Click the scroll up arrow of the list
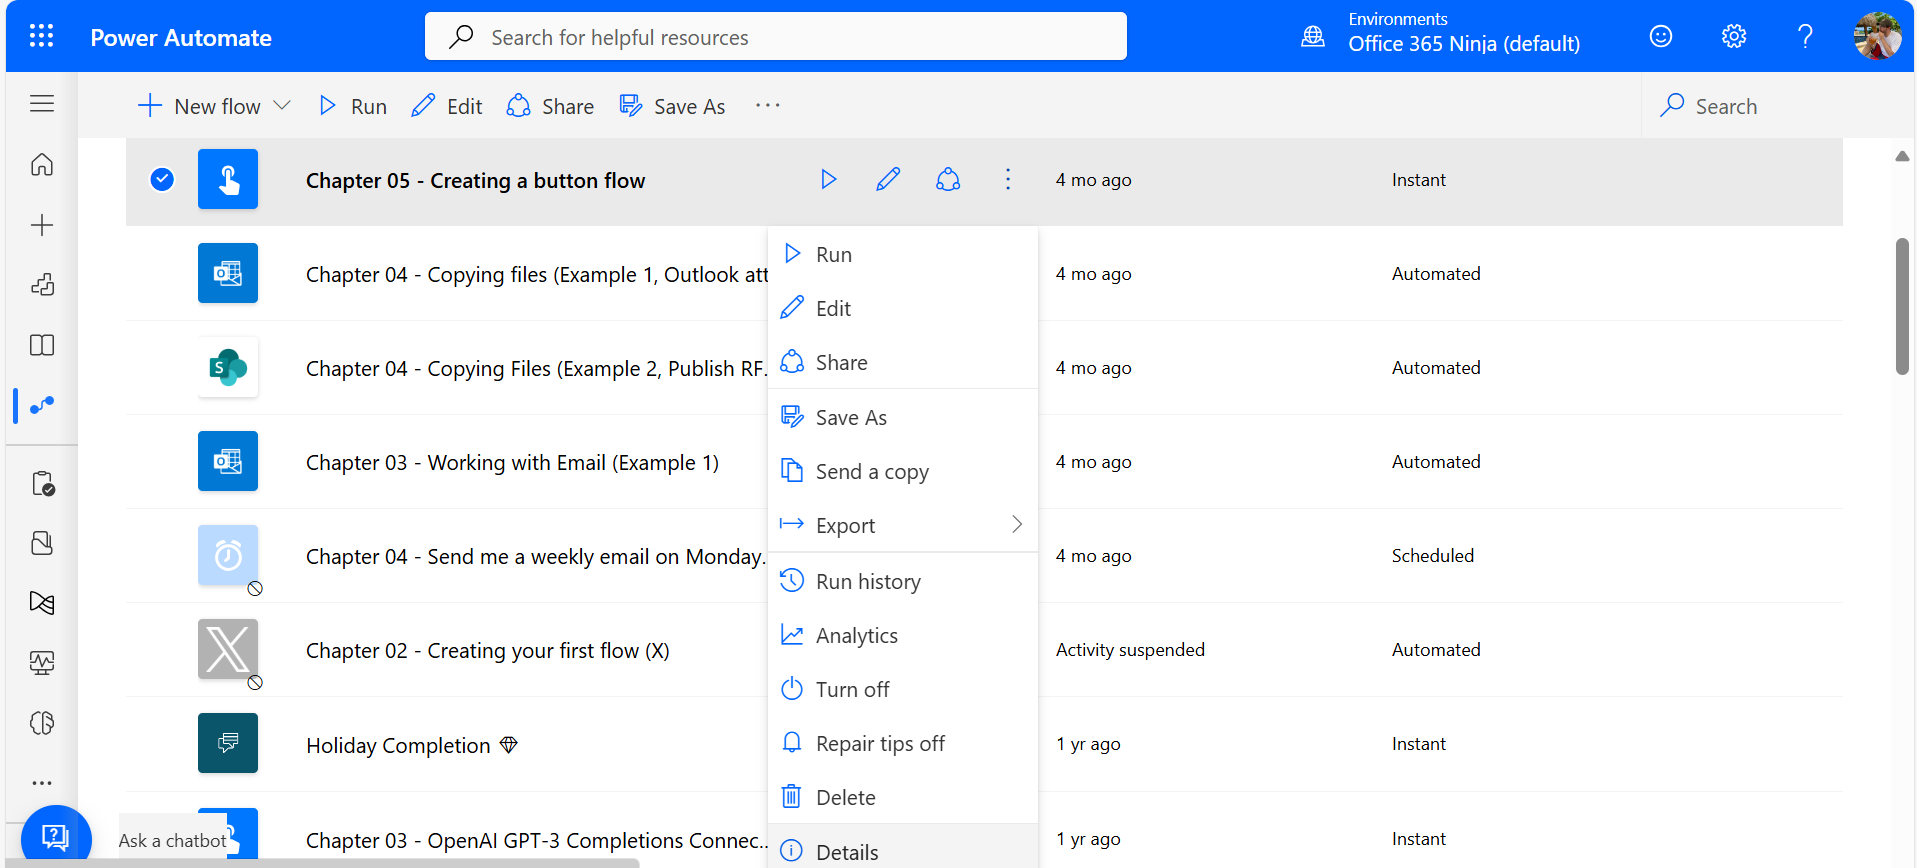Viewport: 1917px width, 868px height. (1902, 156)
